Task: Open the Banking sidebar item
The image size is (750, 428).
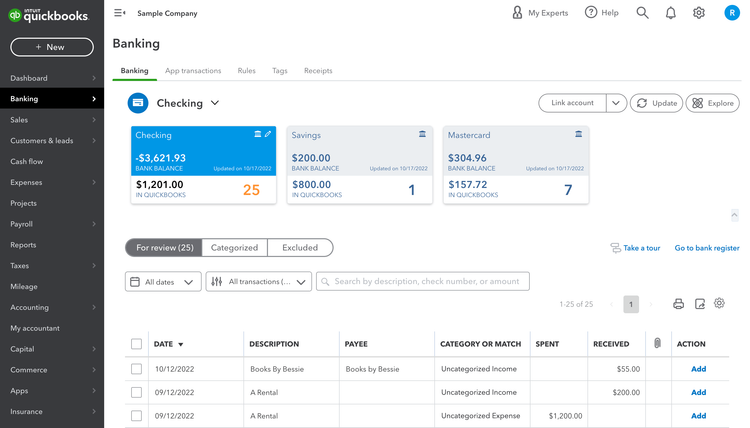Action: [52, 99]
